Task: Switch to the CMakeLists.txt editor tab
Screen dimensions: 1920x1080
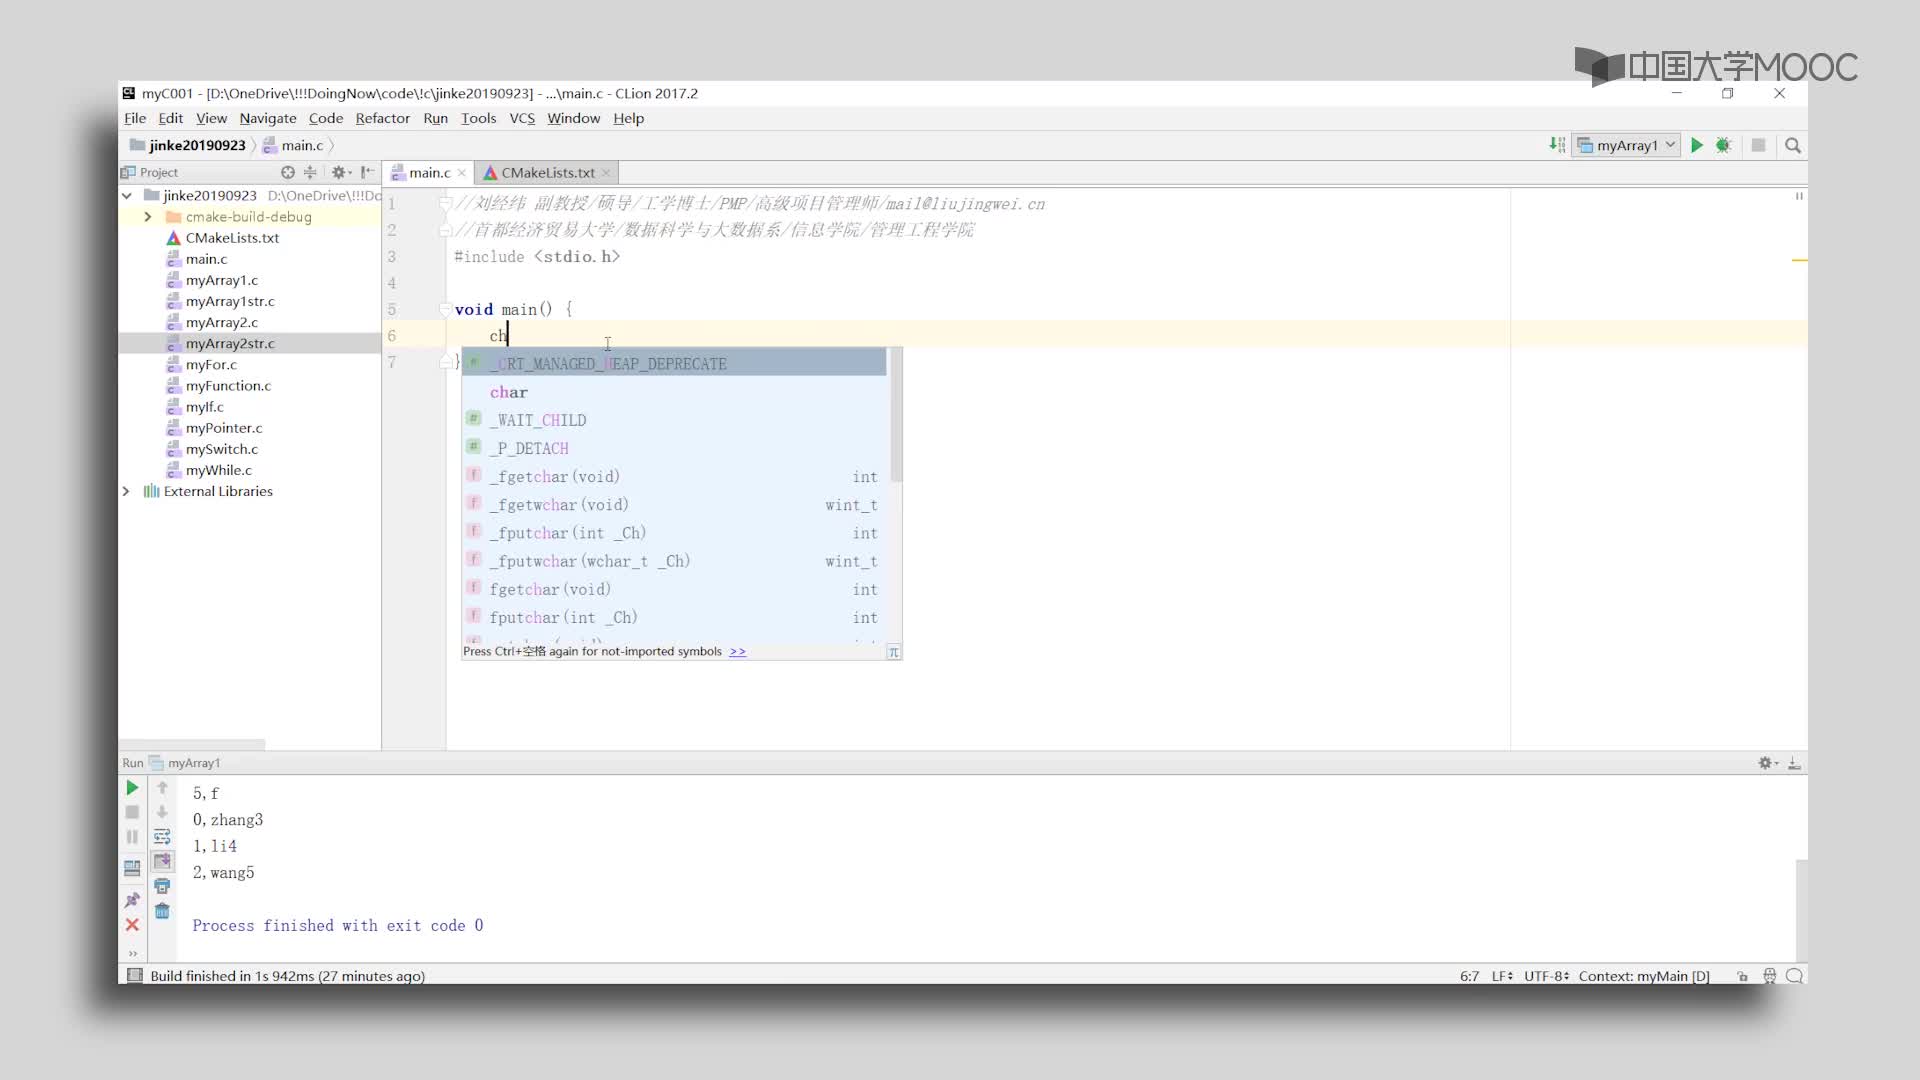Action: pos(547,172)
